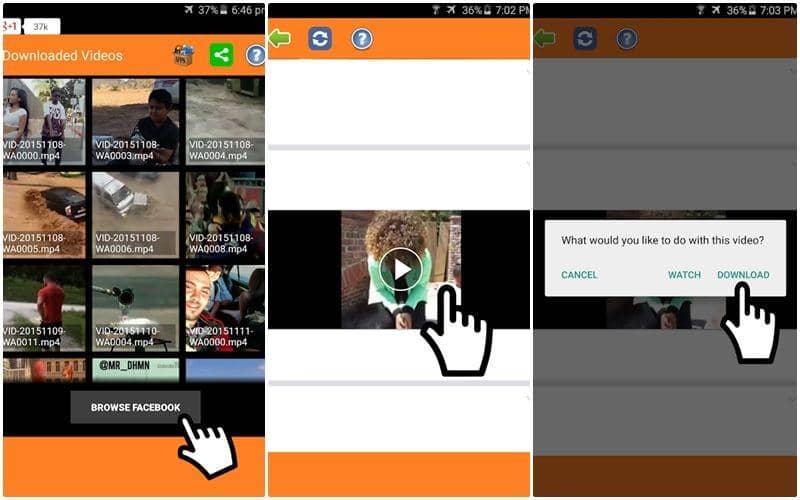Tap the VID-20151108-WA0006.mp4 thumbnail

pos(135,213)
